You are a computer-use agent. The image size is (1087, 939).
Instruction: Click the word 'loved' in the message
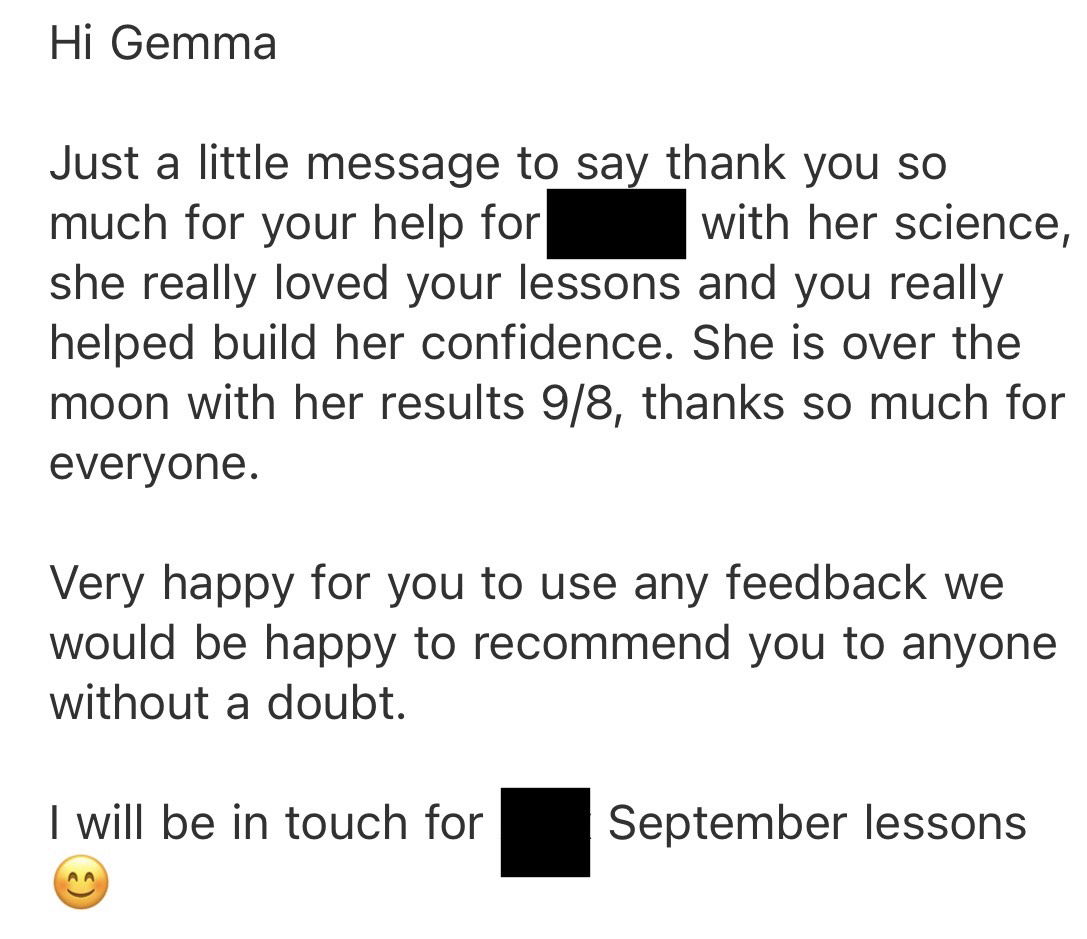(331, 283)
